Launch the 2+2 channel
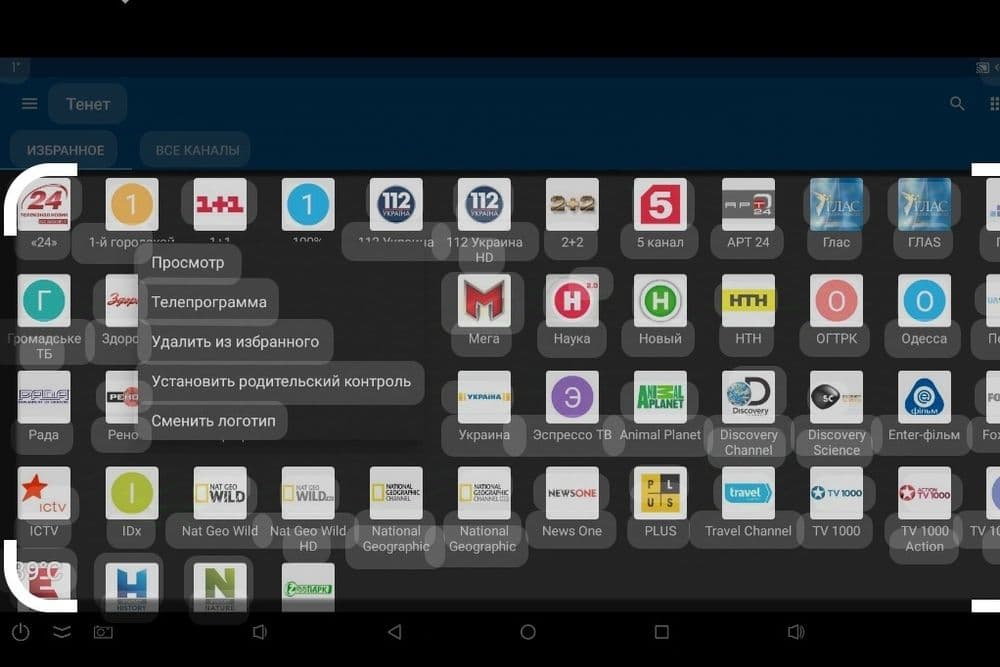1000x667 pixels. tap(572, 204)
